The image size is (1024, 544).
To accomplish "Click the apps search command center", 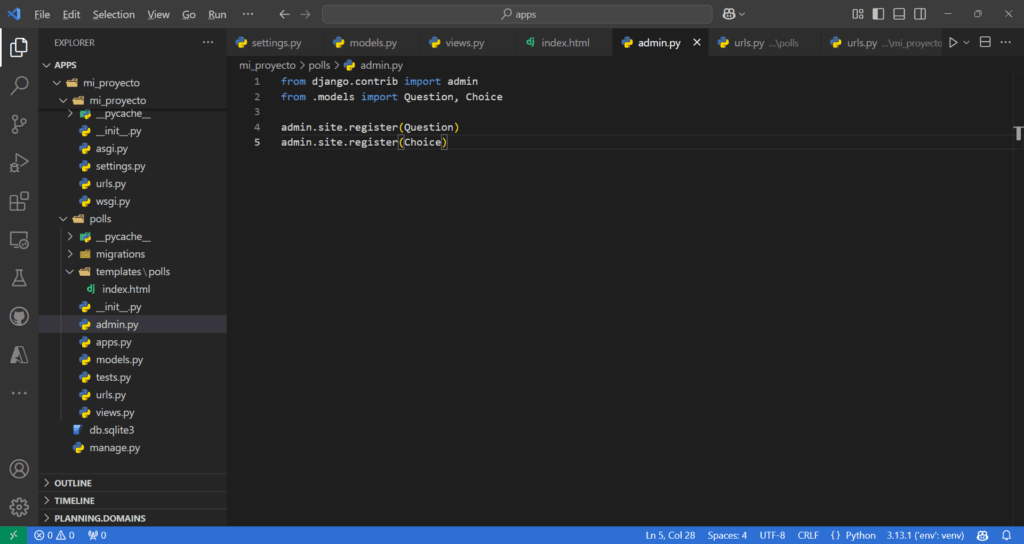I will coord(517,14).
